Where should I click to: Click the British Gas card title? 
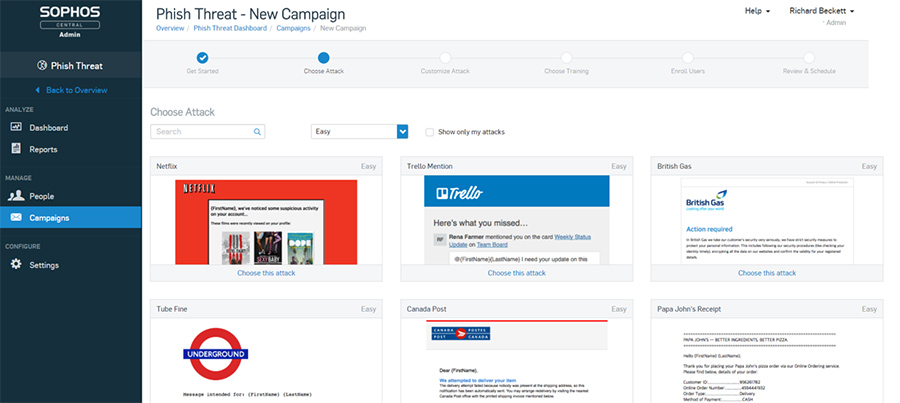click(x=674, y=166)
